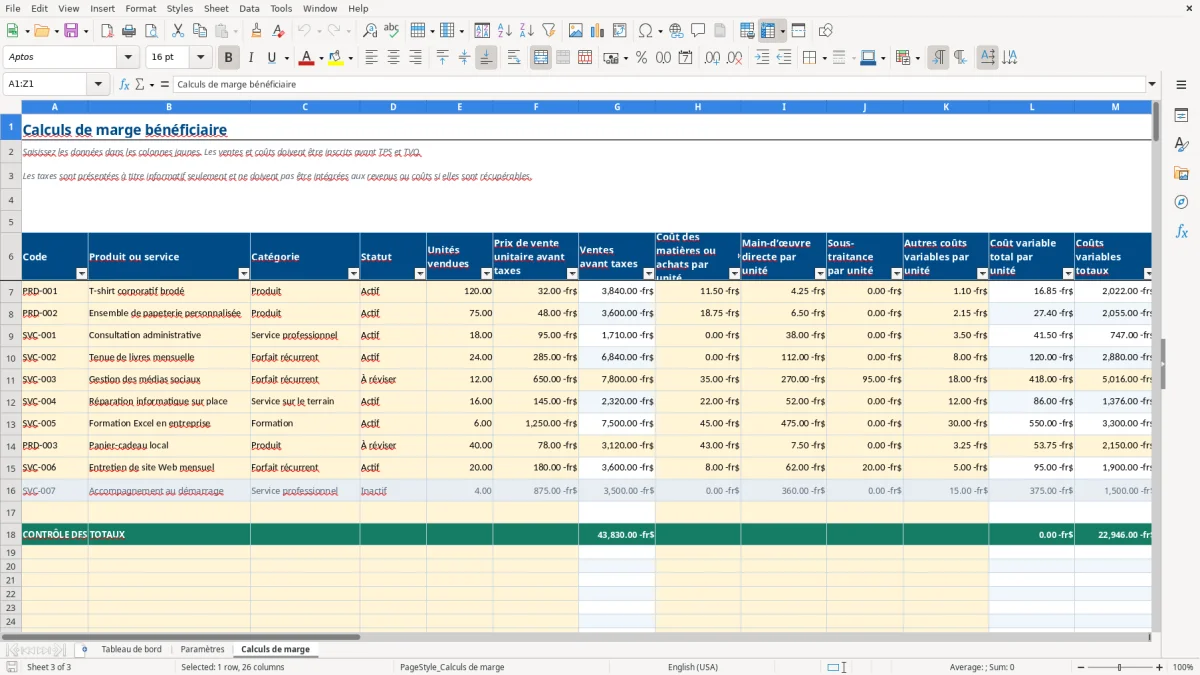Image resolution: width=1200 pixels, height=675 pixels.
Task: Click the Print icon
Action: pos(129,31)
